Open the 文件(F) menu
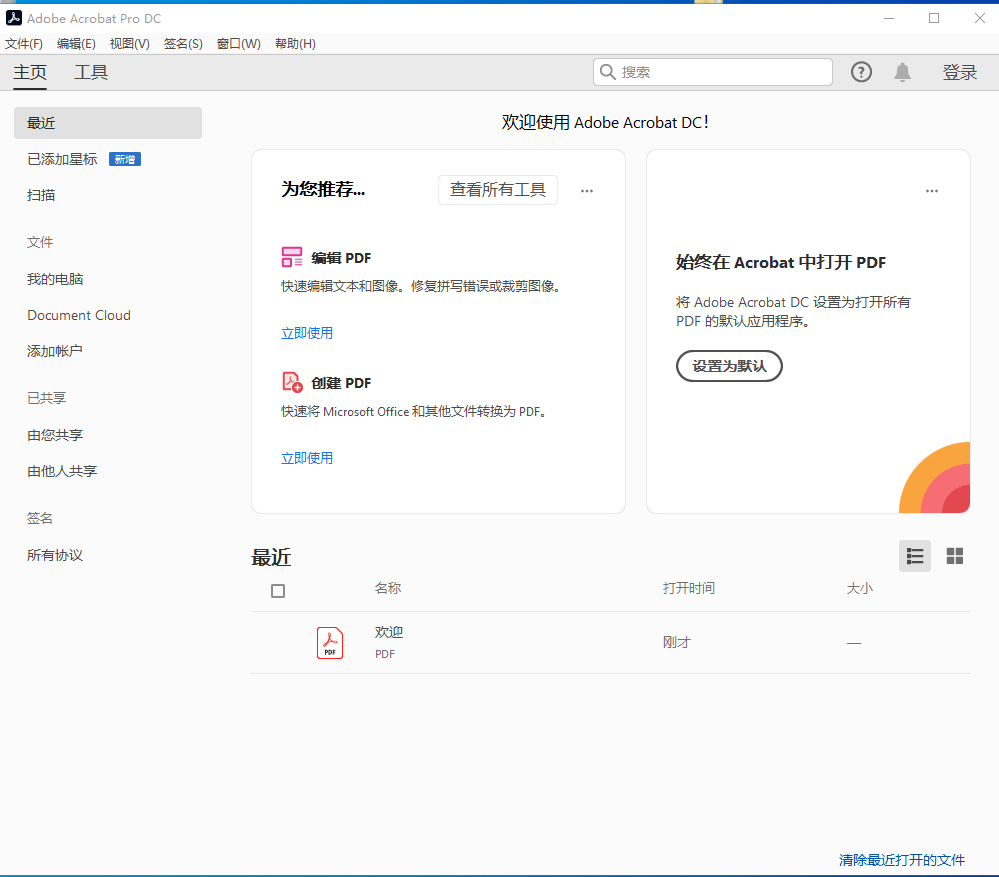 coord(24,43)
